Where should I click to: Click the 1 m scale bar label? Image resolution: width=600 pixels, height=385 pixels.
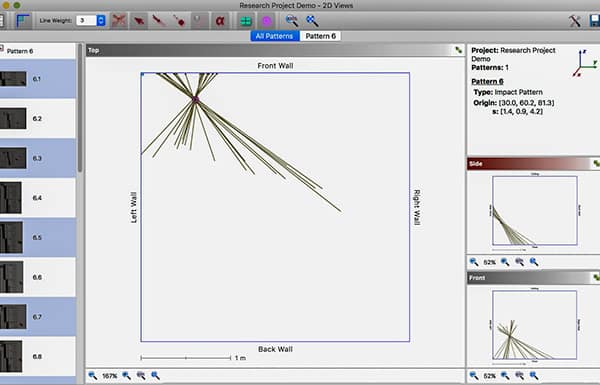pos(240,358)
